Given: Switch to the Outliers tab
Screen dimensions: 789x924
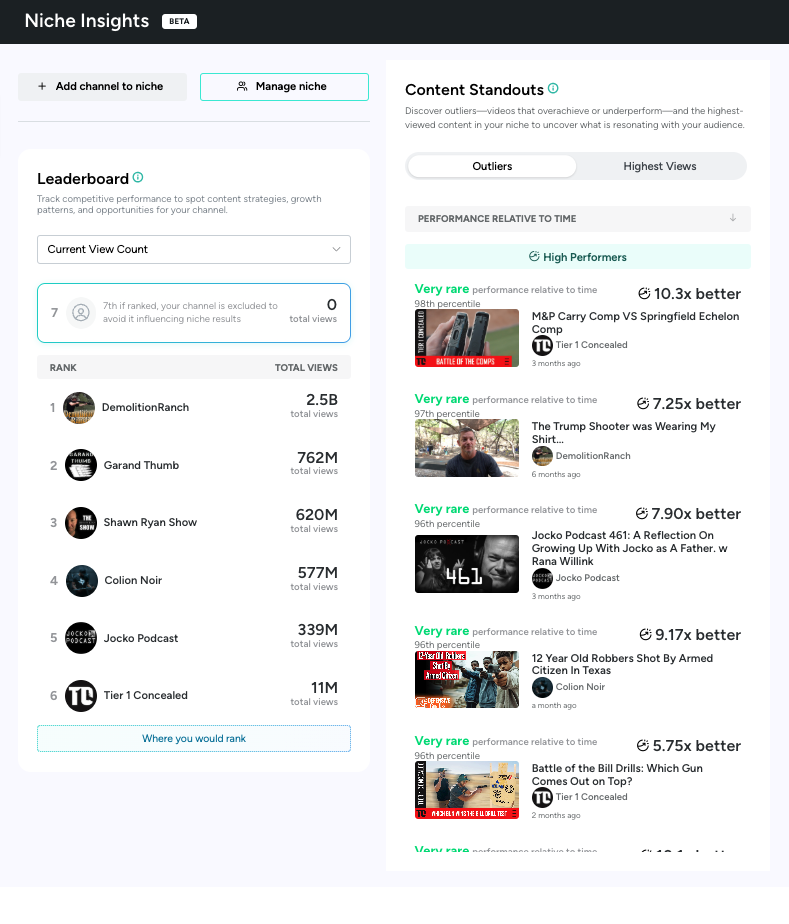Looking at the screenshot, I should [x=492, y=166].
